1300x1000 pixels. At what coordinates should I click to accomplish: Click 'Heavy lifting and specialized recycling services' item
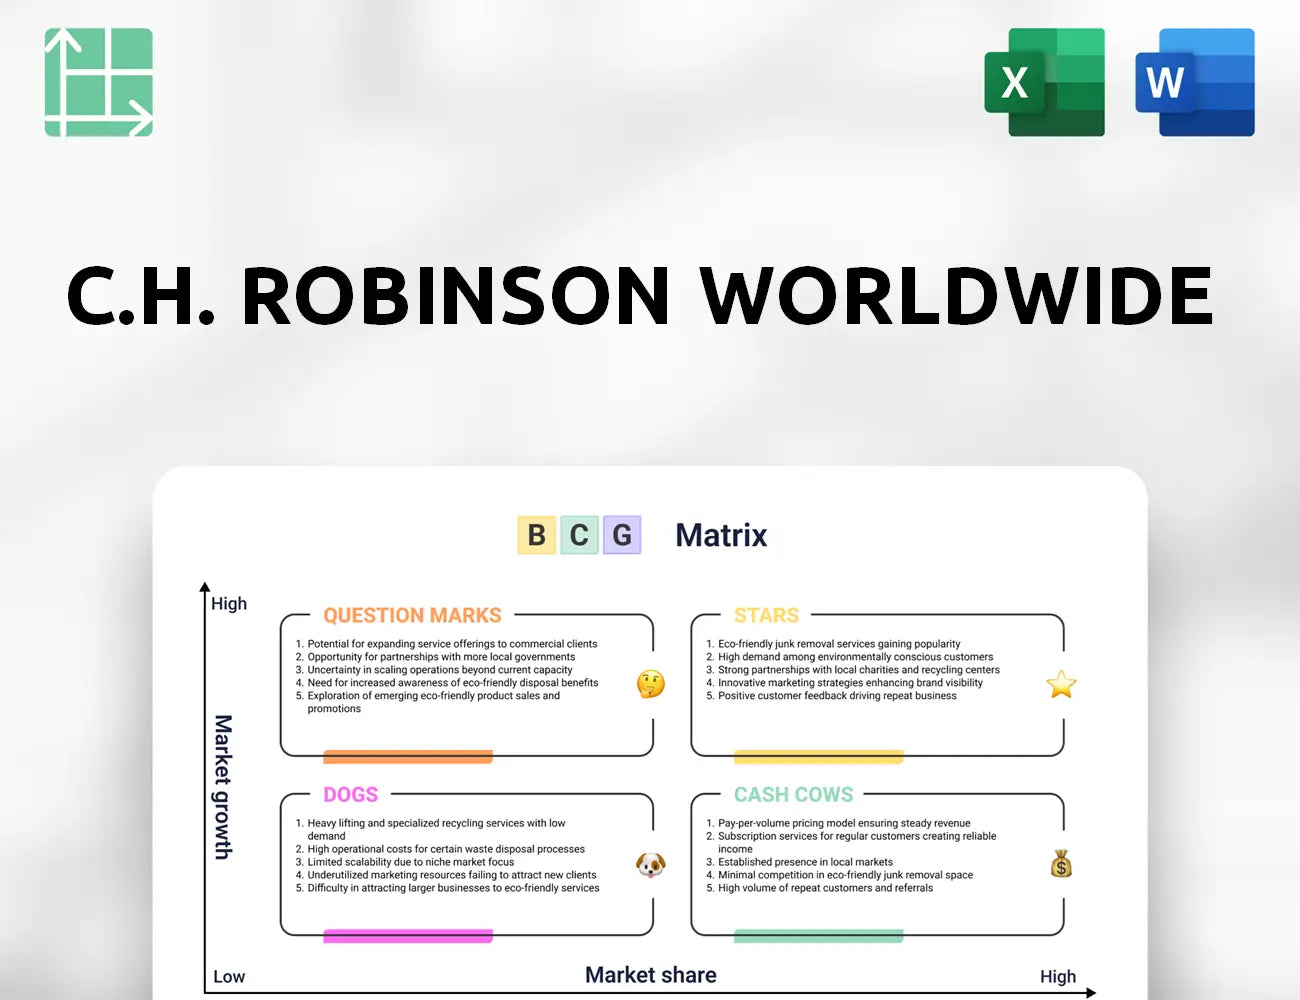pos(436,829)
